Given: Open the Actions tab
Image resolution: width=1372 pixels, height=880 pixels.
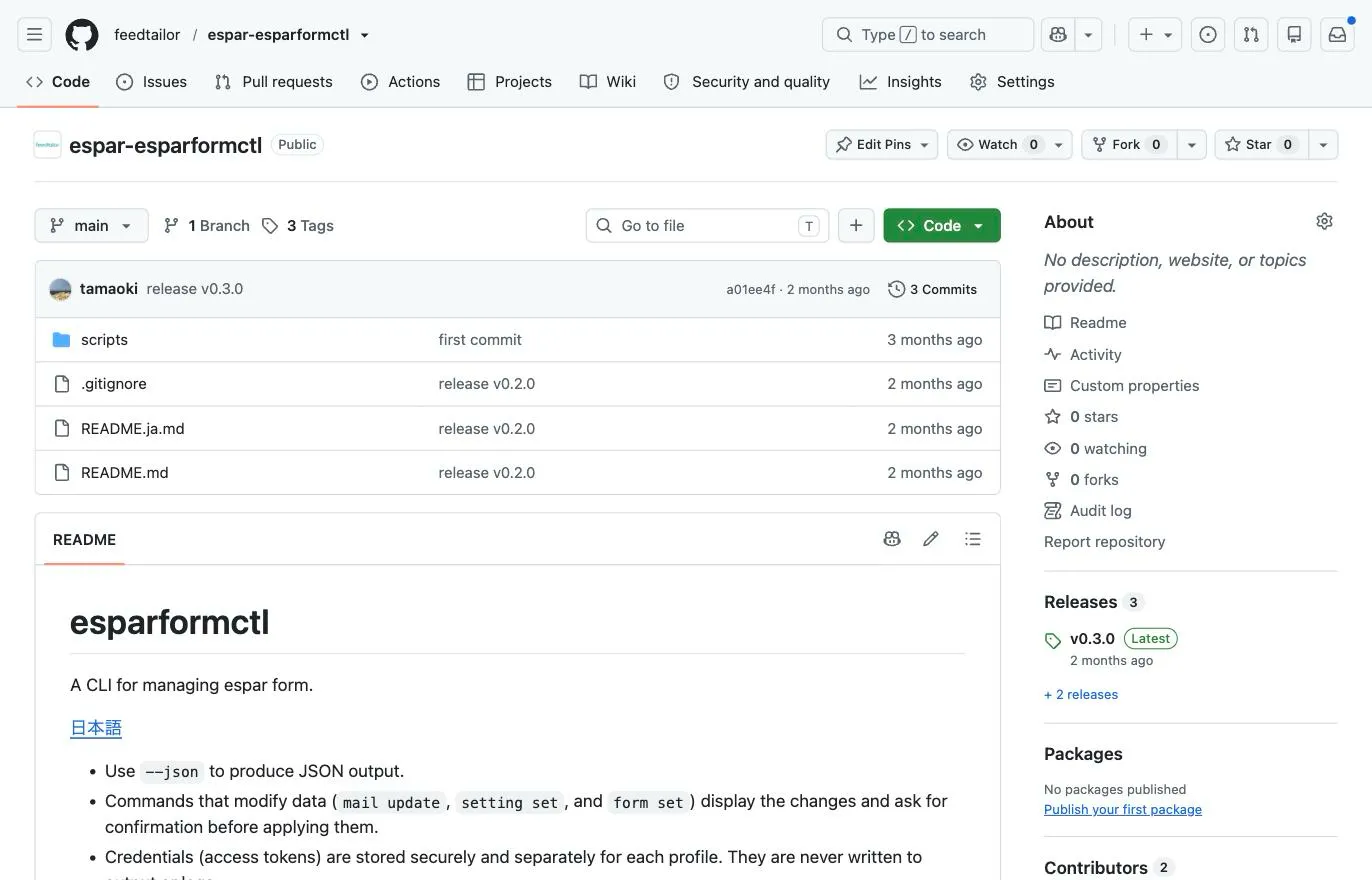Looking at the screenshot, I should point(400,82).
